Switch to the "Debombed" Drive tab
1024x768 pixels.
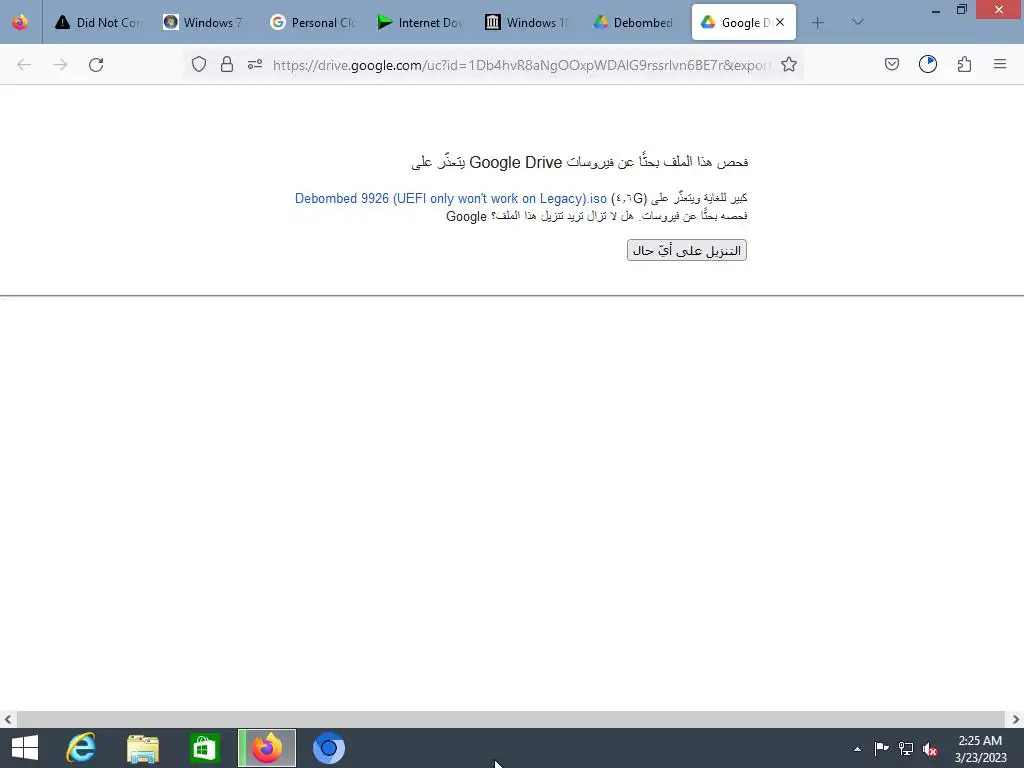tap(635, 22)
